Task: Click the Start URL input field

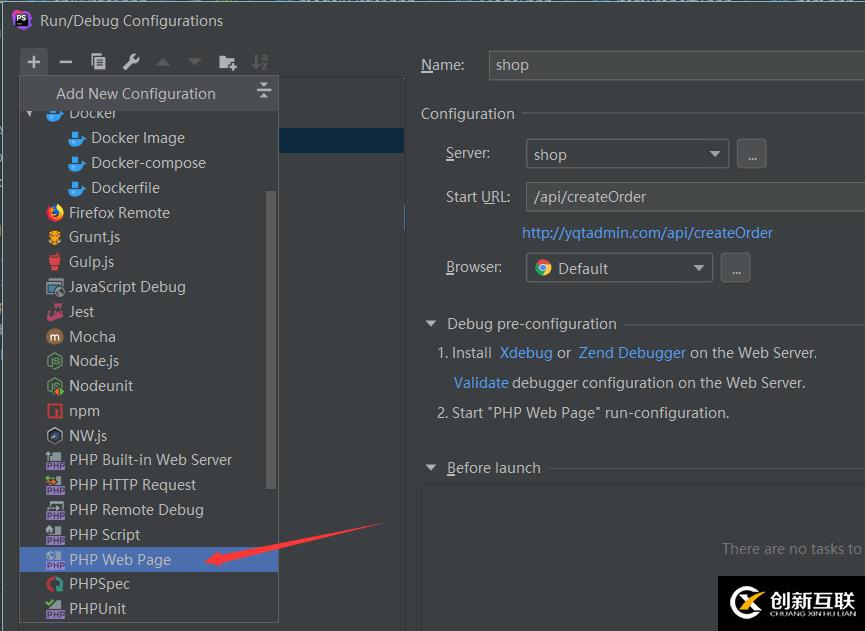Action: pyautogui.click(x=690, y=197)
